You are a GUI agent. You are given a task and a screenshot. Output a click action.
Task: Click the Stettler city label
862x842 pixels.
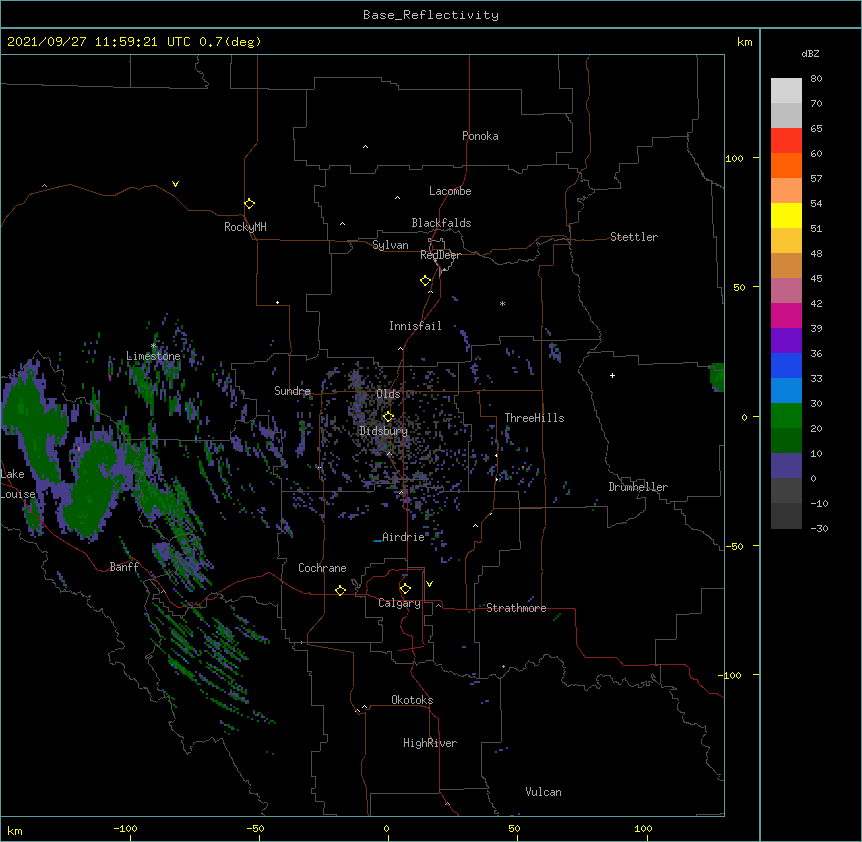coord(634,237)
